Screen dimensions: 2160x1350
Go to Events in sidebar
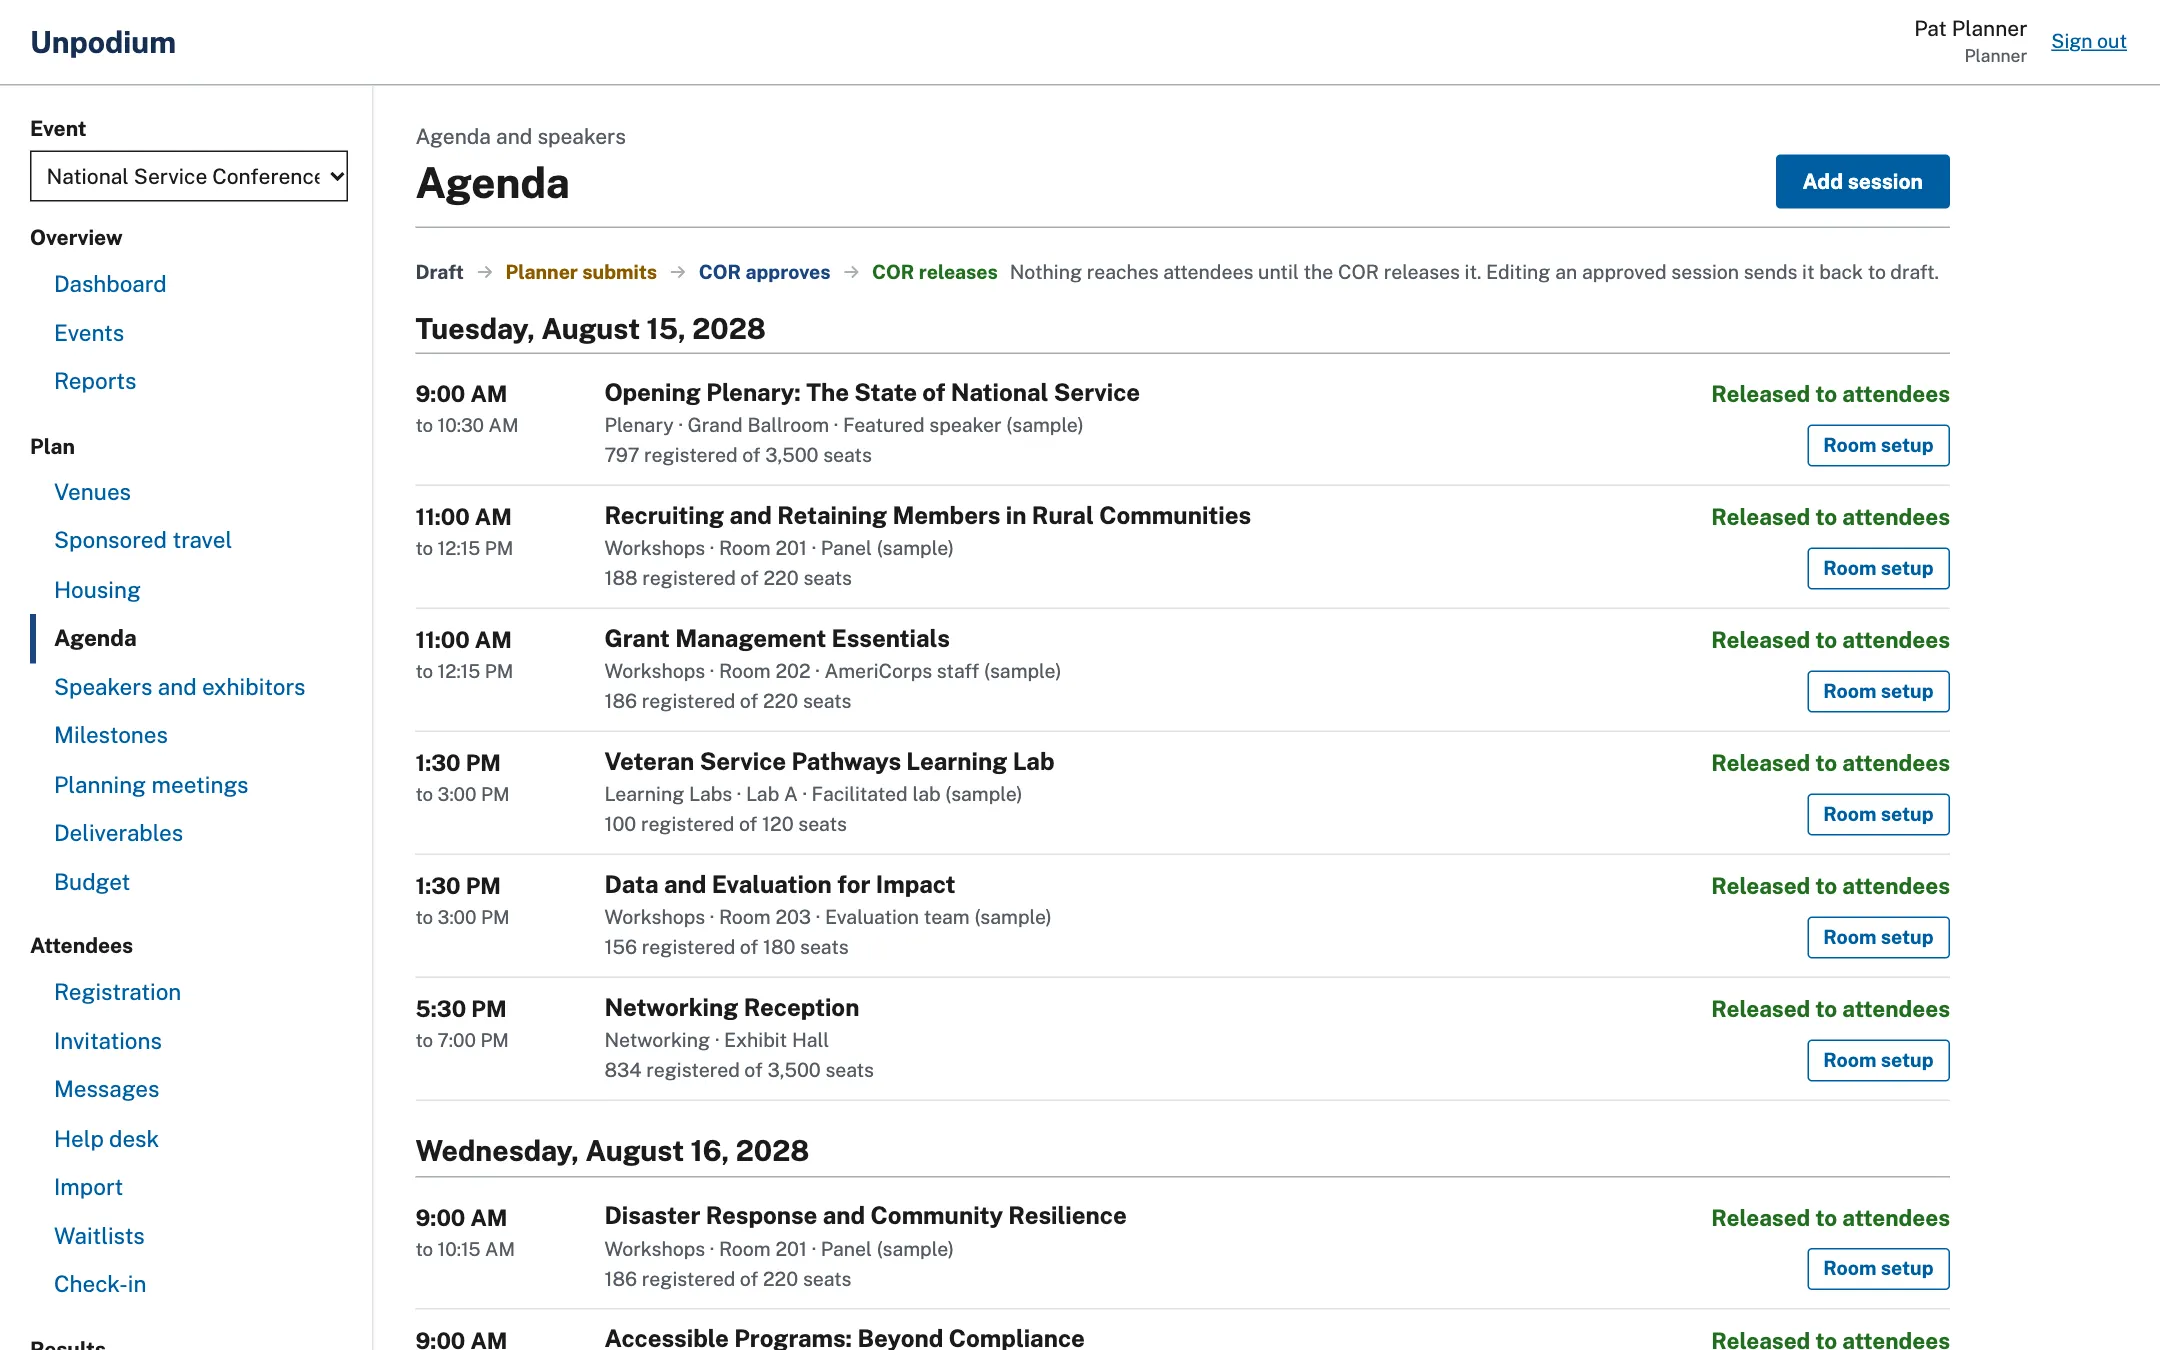click(89, 333)
